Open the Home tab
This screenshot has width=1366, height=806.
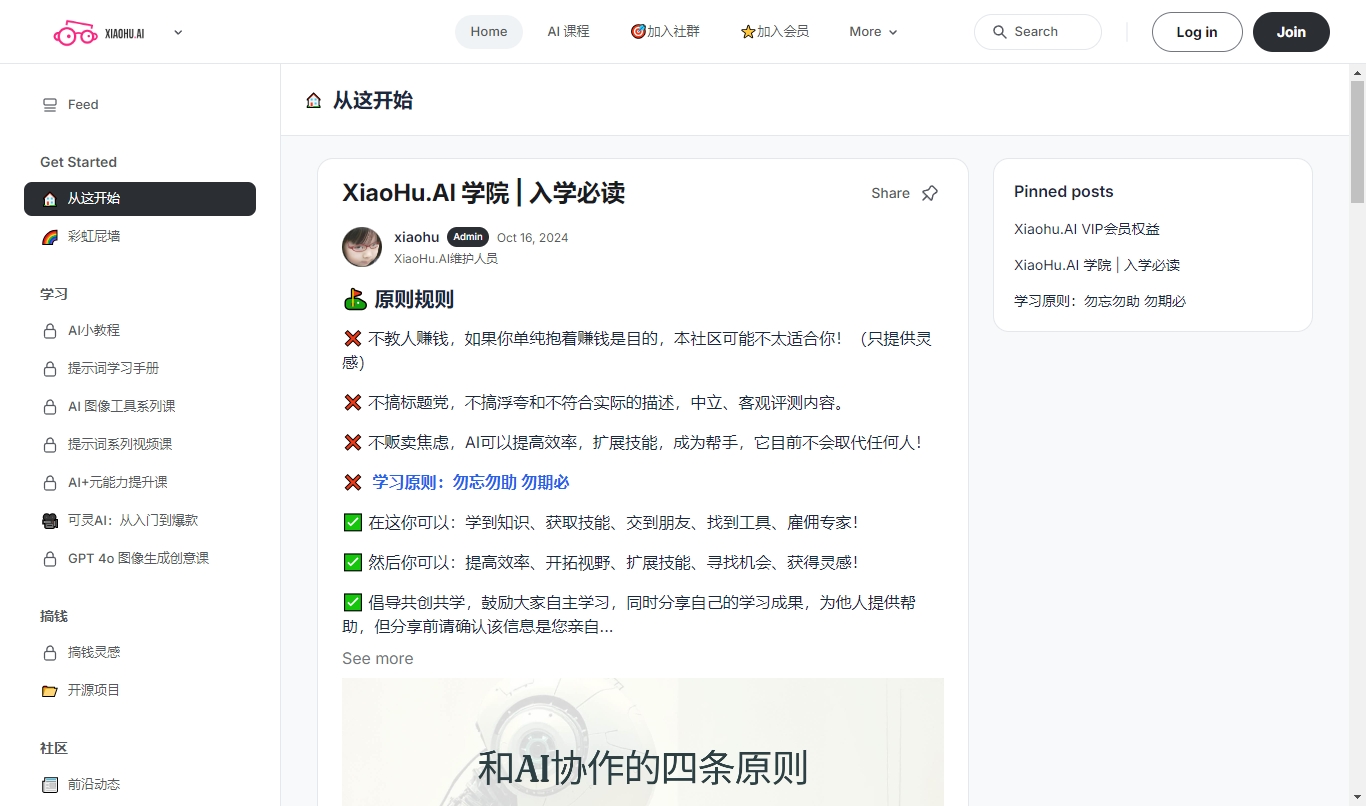[x=489, y=32]
